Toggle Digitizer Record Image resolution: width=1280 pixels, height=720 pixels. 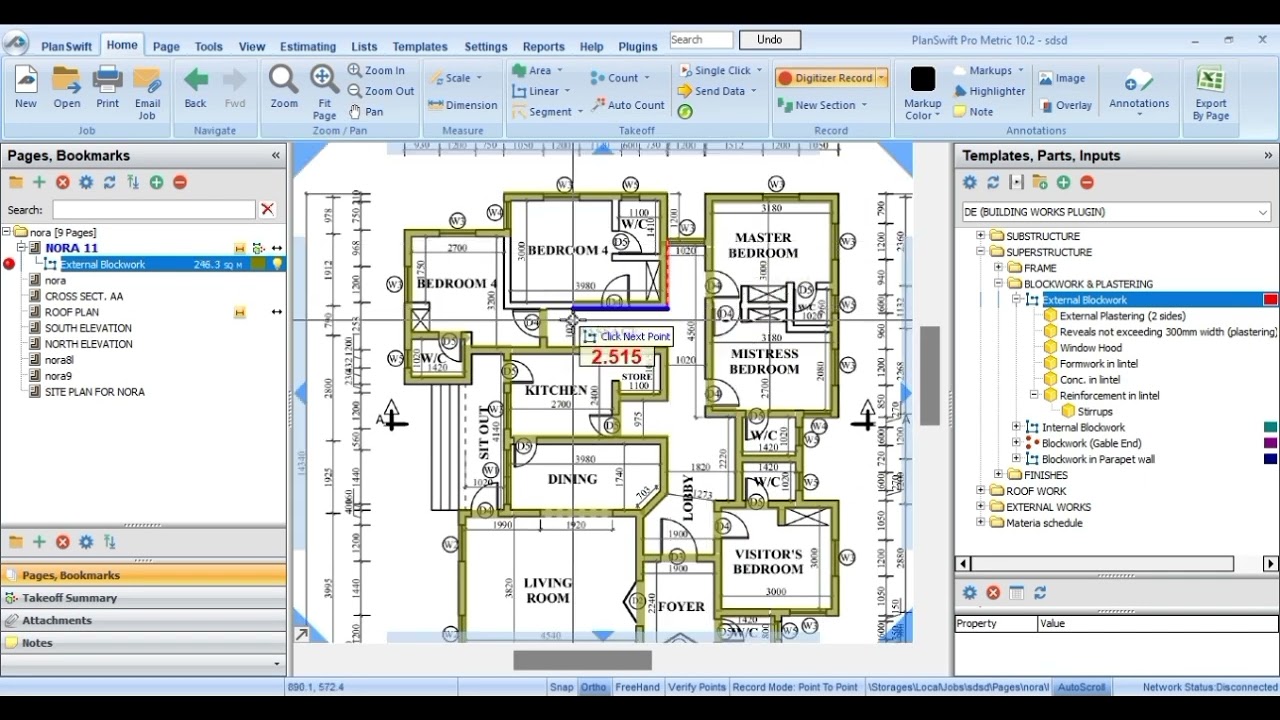[x=826, y=78]
